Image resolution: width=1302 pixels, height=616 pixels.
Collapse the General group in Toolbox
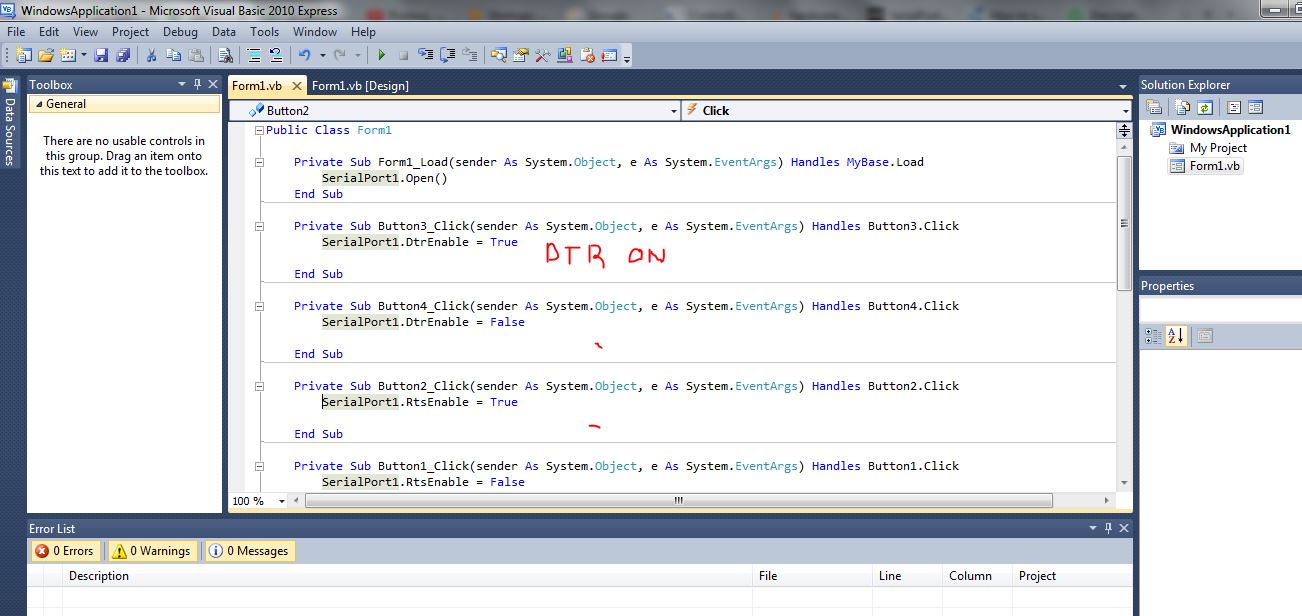[39, 104]
